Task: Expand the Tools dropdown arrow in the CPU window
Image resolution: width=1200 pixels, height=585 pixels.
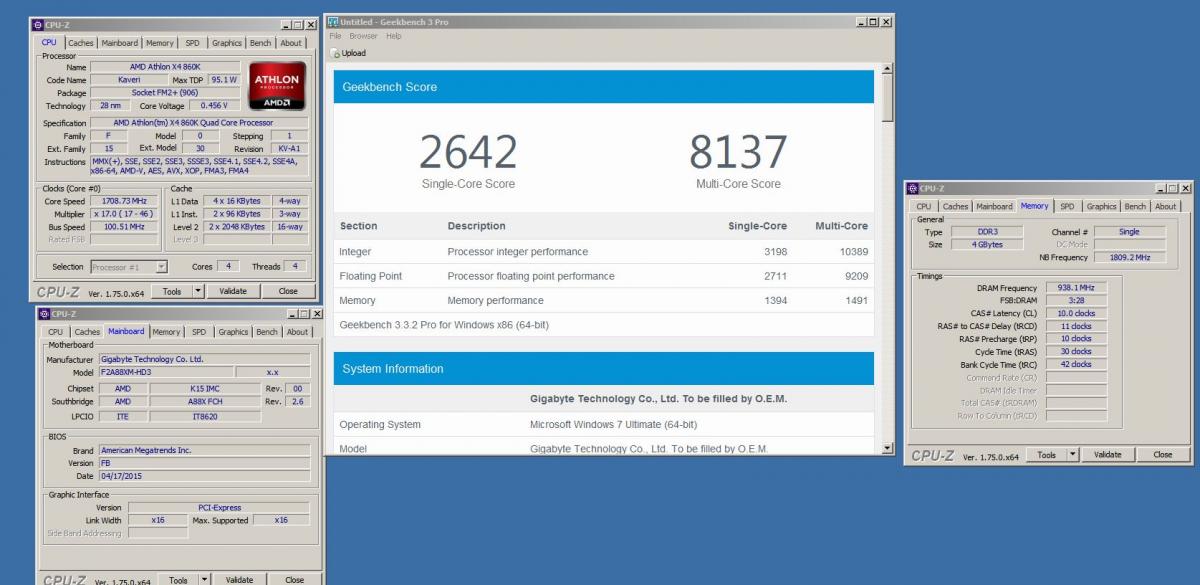Action: pos(197,291)
